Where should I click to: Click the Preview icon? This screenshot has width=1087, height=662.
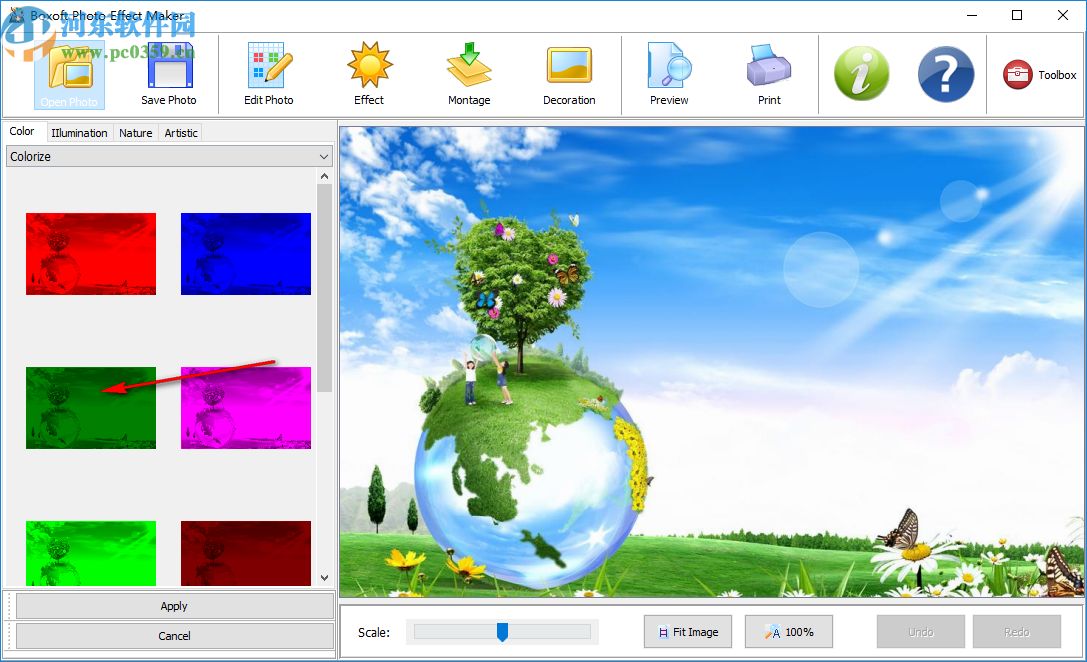pyautogui.click(x=669, y=74)
